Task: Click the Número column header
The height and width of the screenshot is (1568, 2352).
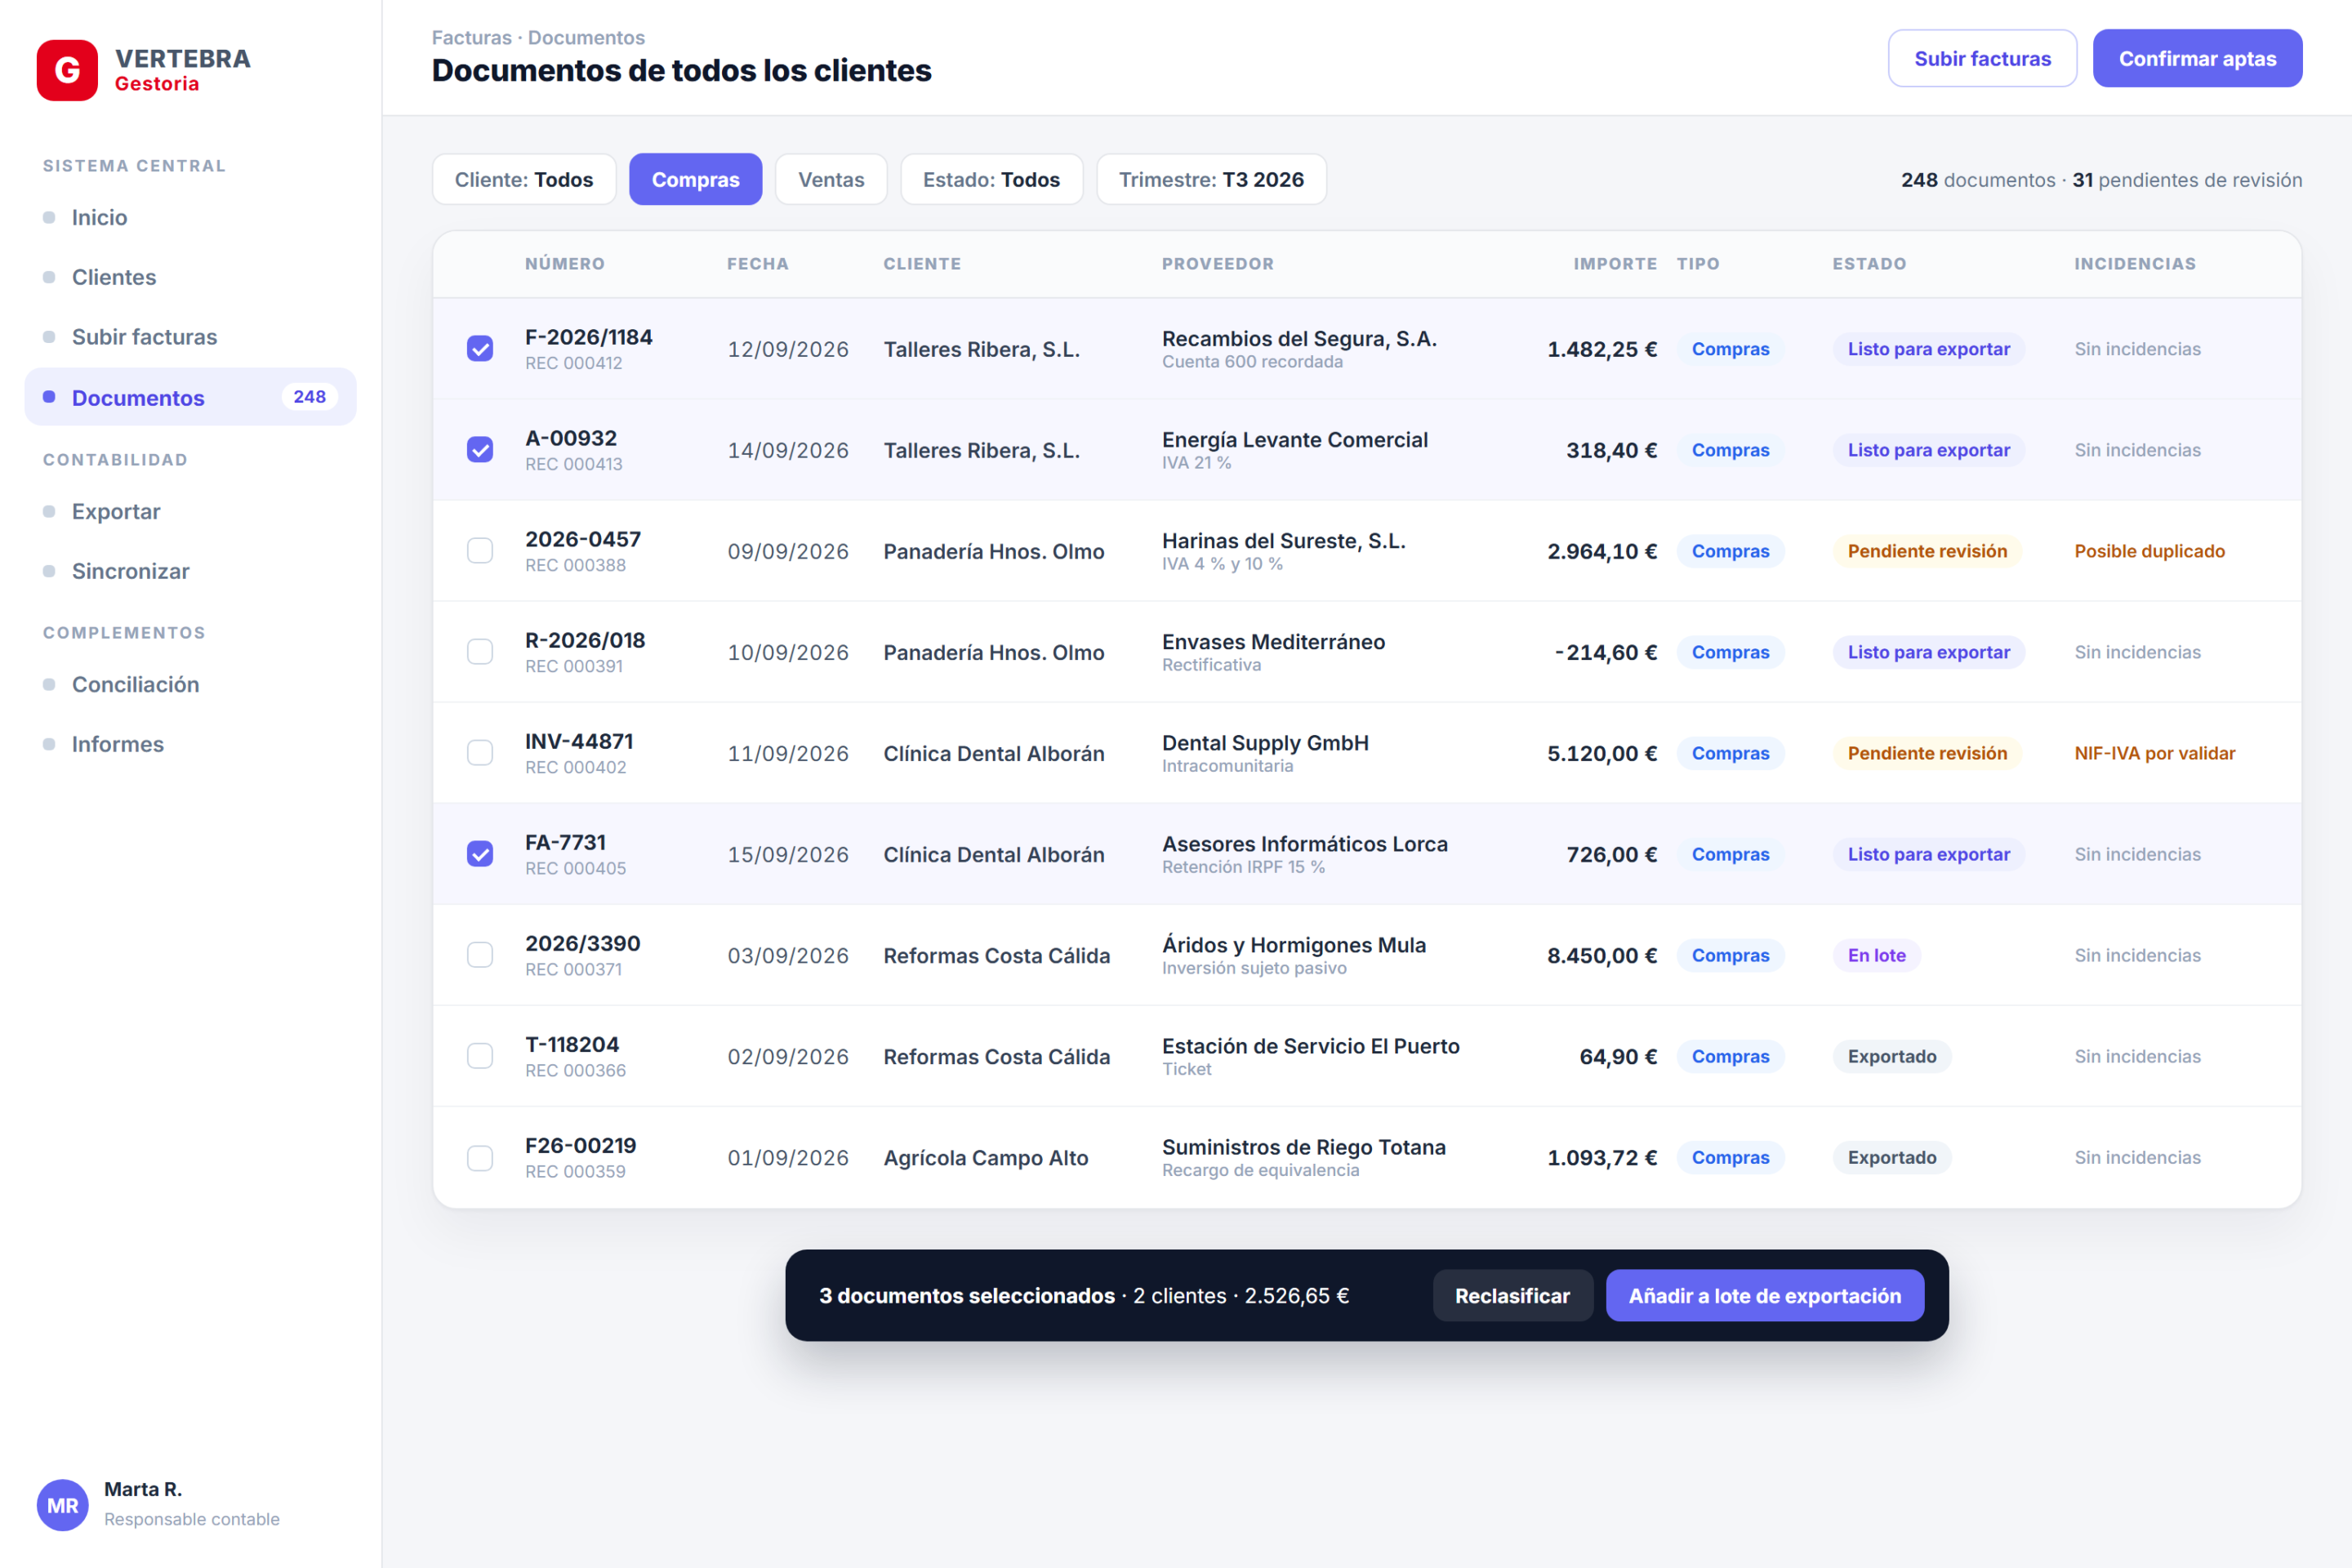Action: [x=565, y=264]
